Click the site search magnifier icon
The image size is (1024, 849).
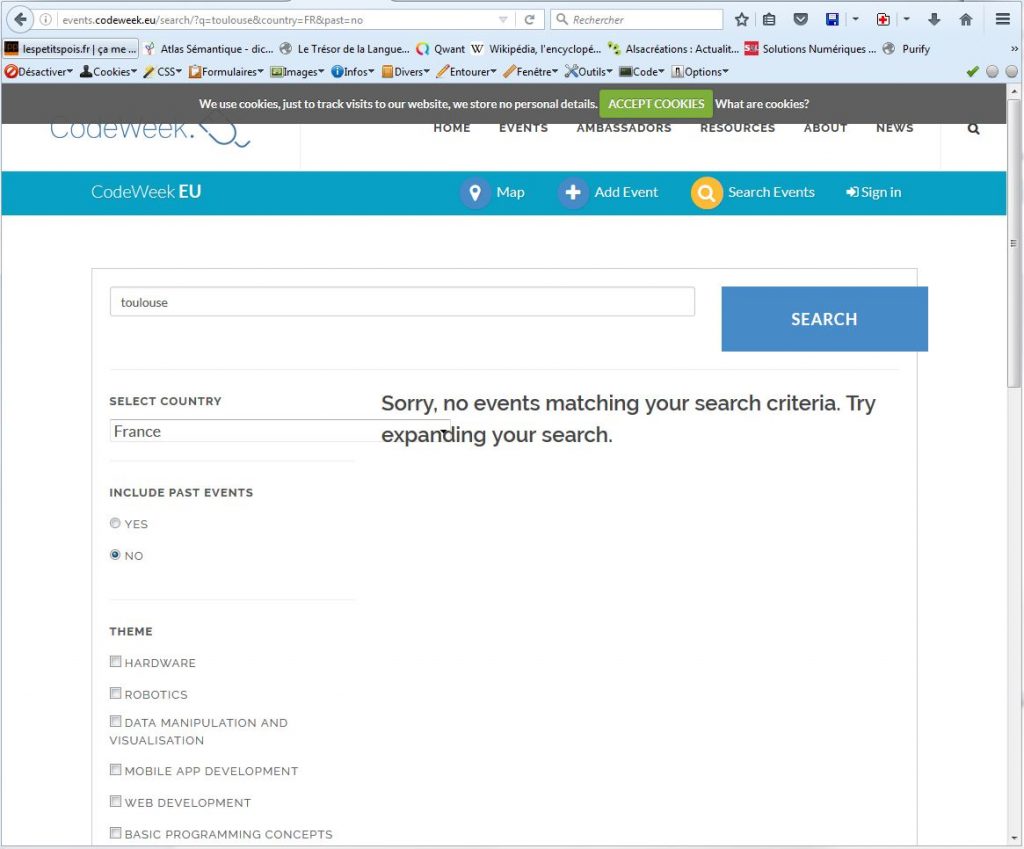pos(973,129)
